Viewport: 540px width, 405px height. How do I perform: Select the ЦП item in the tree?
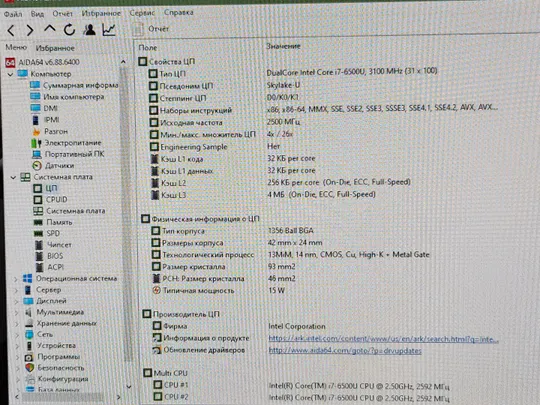[x=45, y=188]
